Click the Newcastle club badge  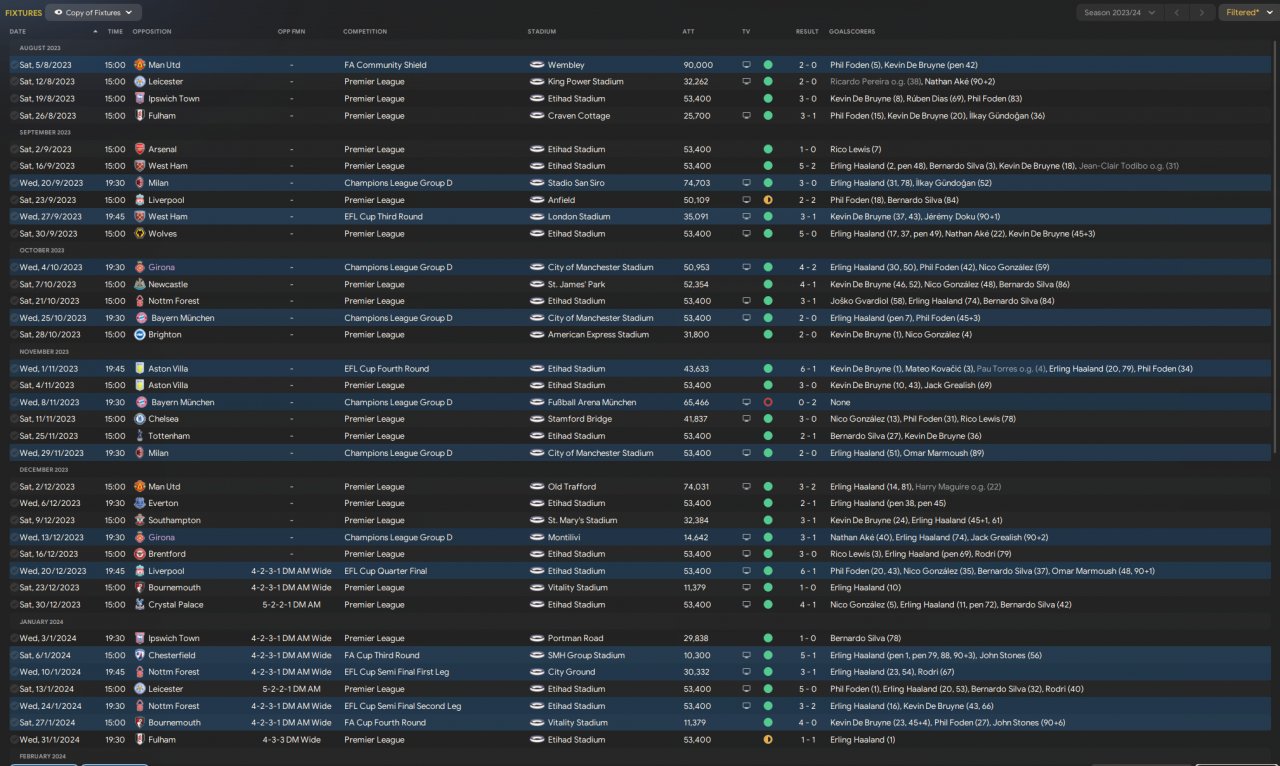140,284
